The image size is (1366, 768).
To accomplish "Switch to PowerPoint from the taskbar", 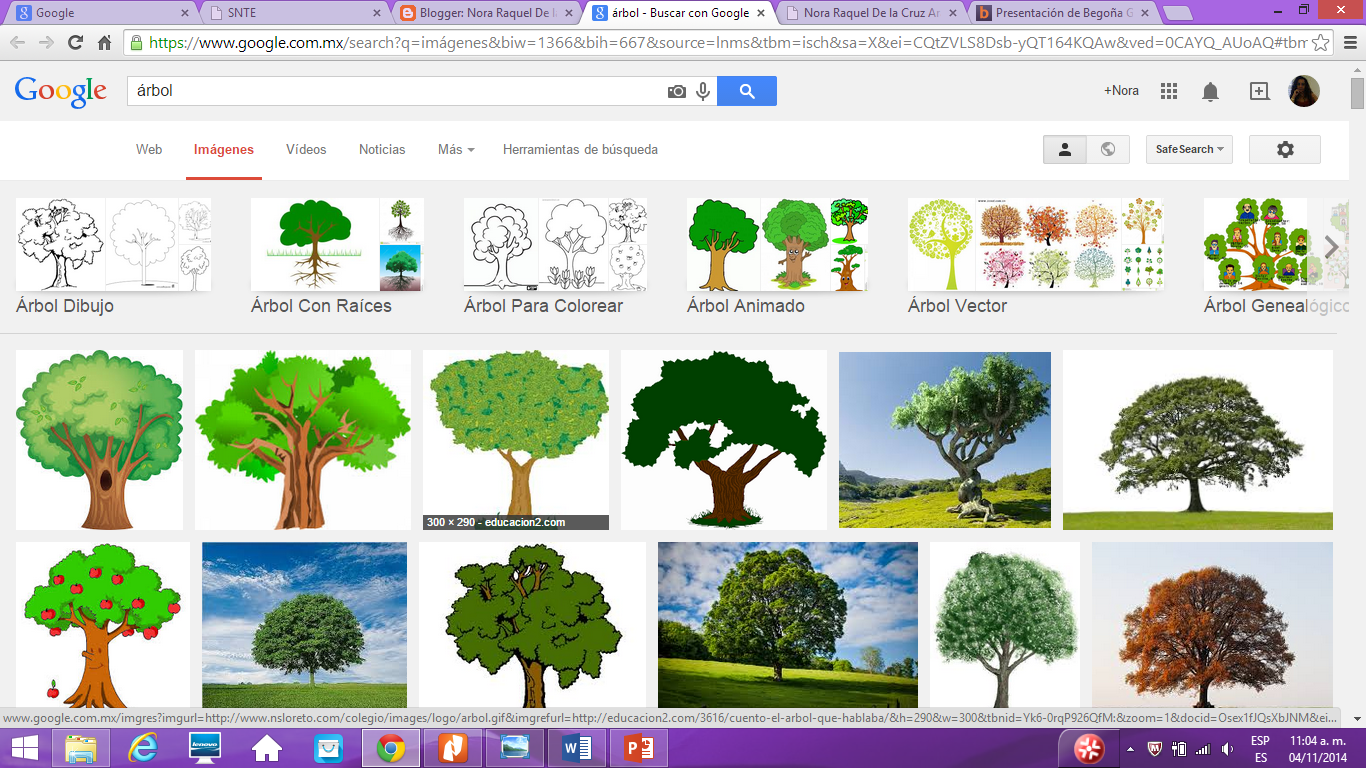I will coord(638,748).
